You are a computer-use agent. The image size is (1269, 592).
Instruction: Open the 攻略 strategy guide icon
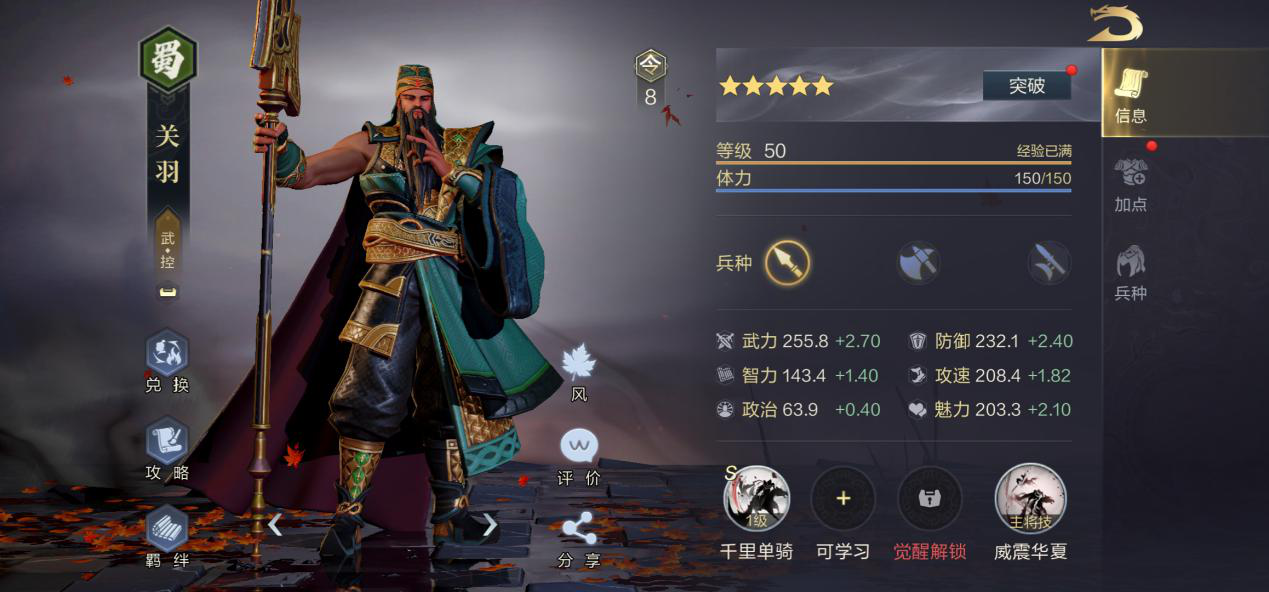point(167,442)
